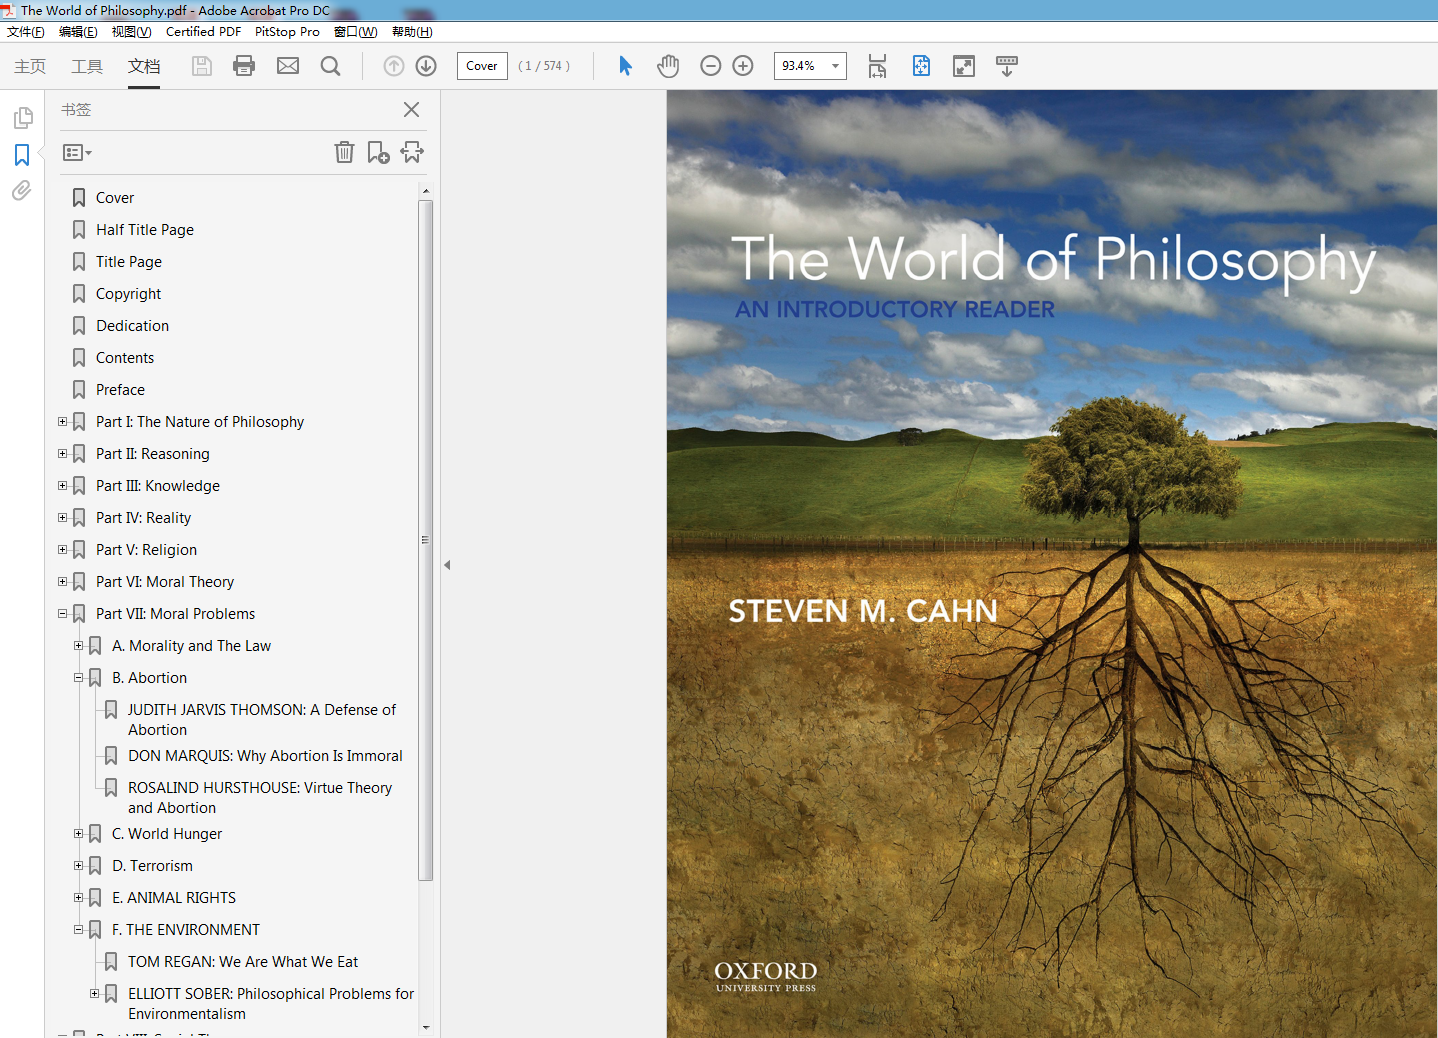Find current bookmark icon

(412, 152)
